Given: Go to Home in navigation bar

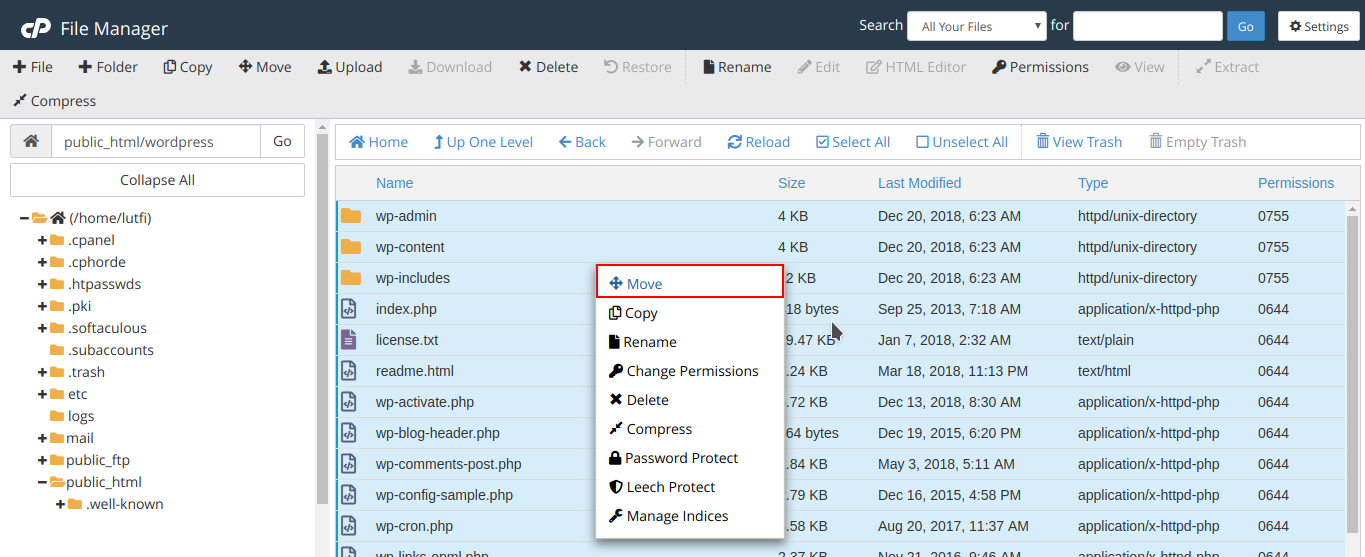Looking at the screenshot, I should pos(378,142).
